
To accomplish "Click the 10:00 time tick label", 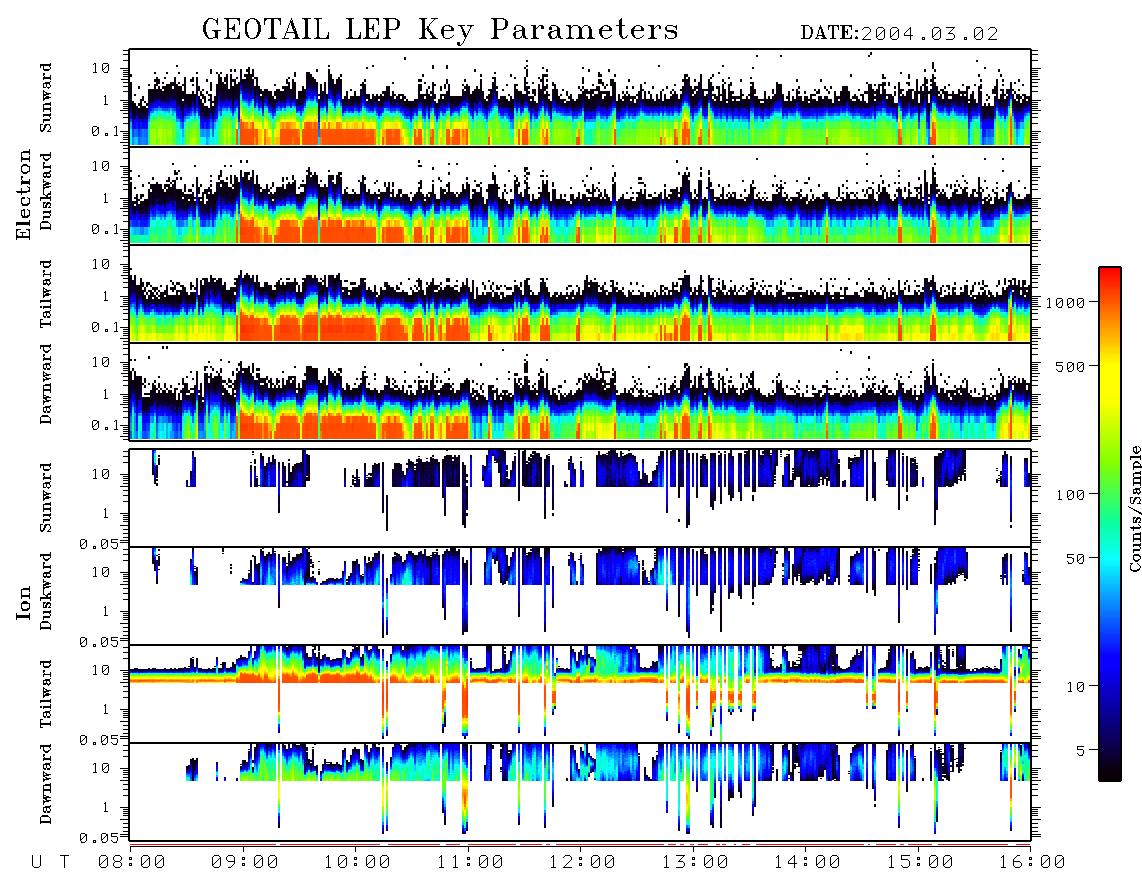I will click(x=358, y=862).
